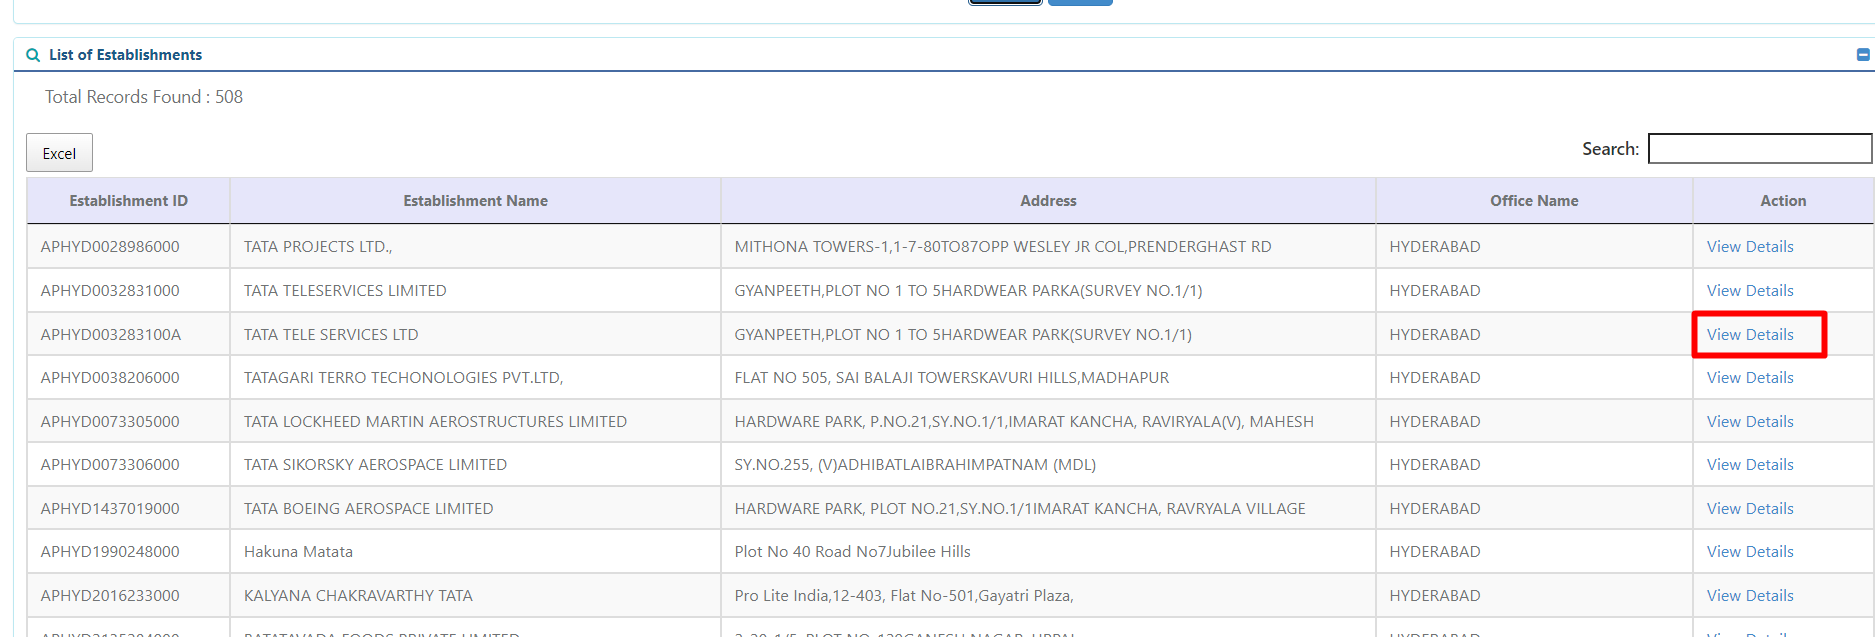Click HYDERABAD office in TATA TELESERVICES LIMITED row
The image size is (1875, 637).
1435,291
